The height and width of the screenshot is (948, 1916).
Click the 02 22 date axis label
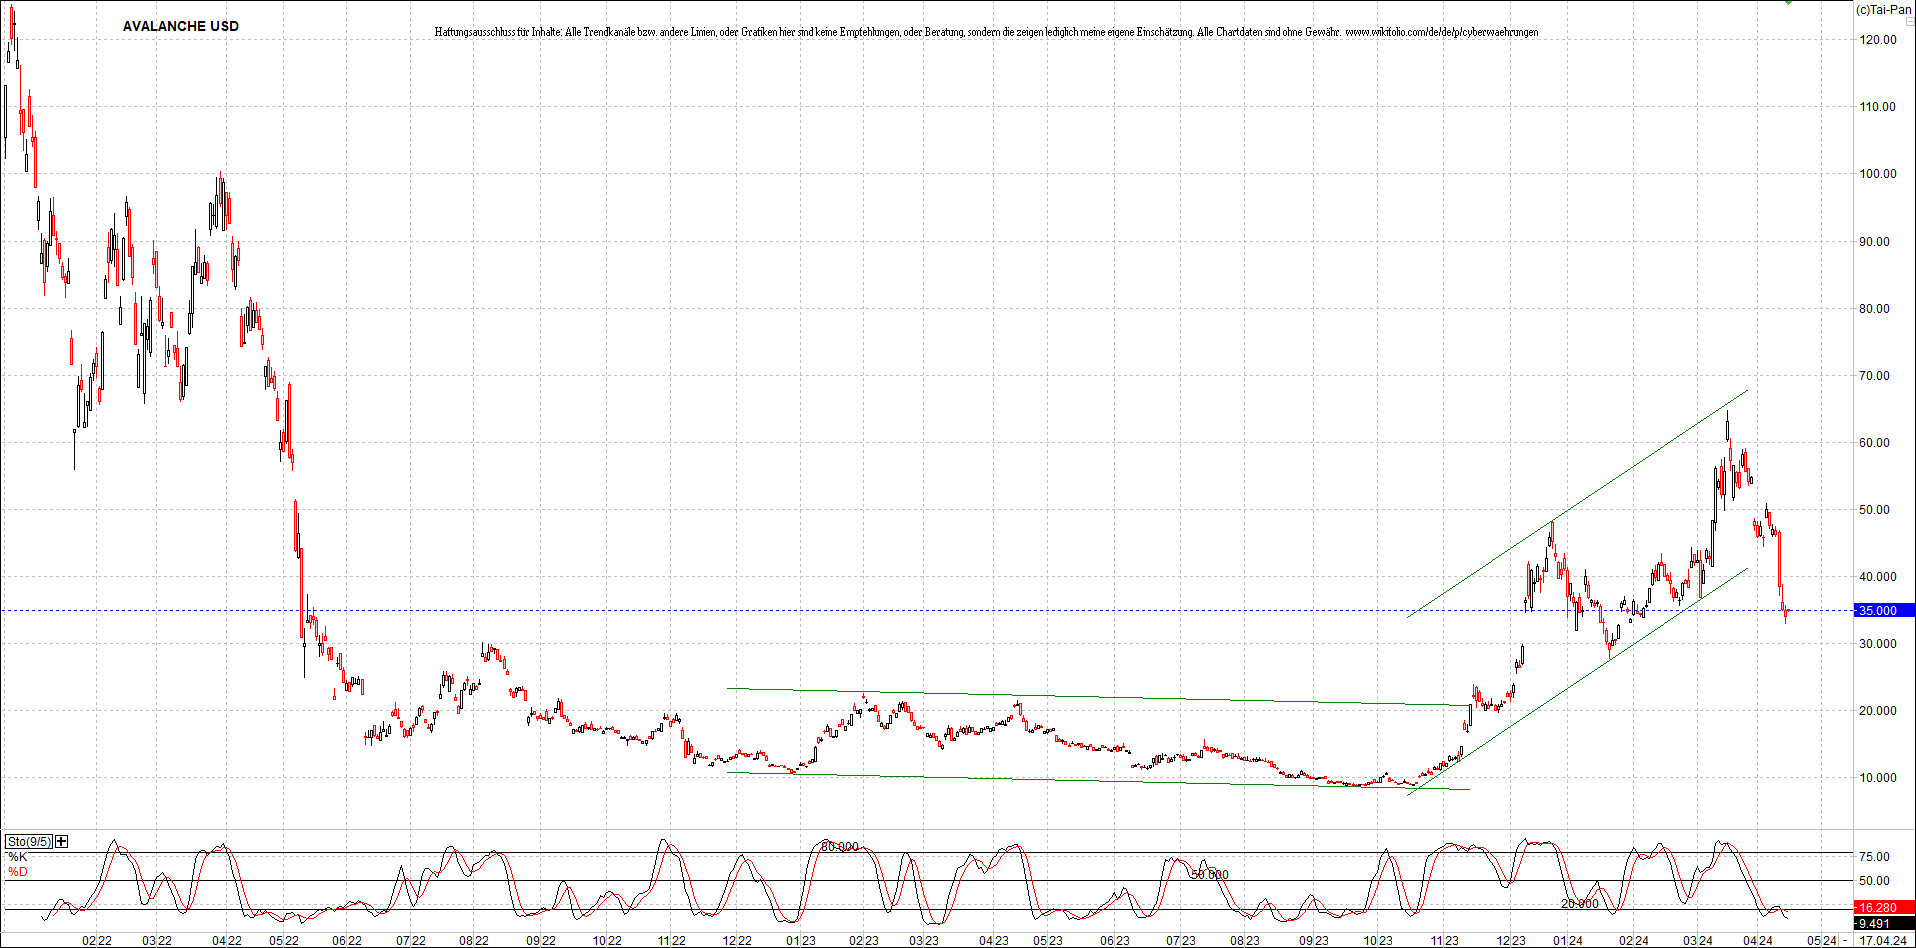coord(97,941)
